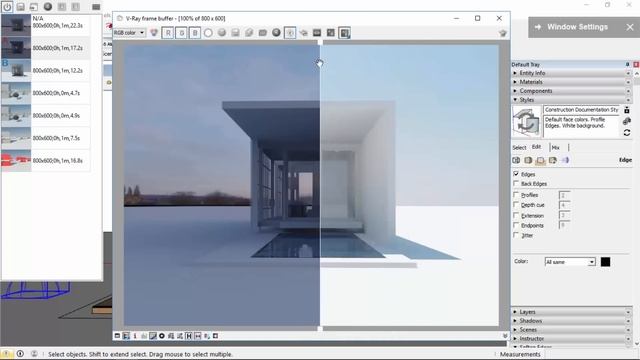Image resolution: width=640 pixels, height=360 pixels.
Task: Open the Background settings icon in Styles Edit
Action: (540, 160)
